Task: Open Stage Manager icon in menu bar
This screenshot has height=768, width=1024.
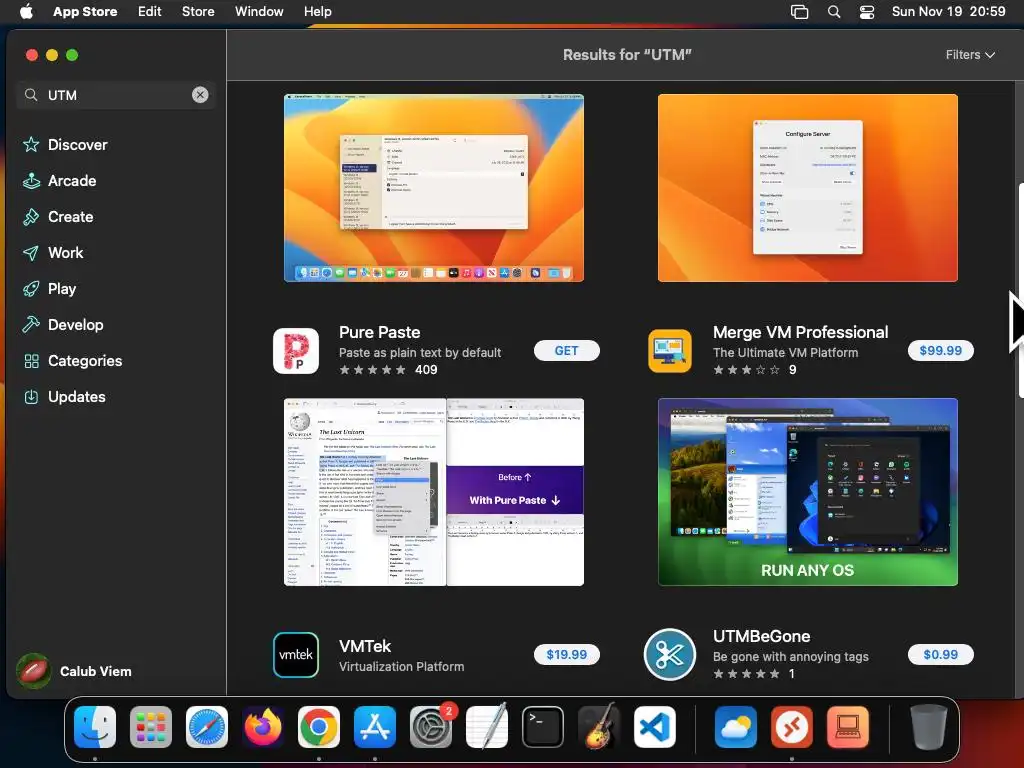Action: click(x=799, y=12)
